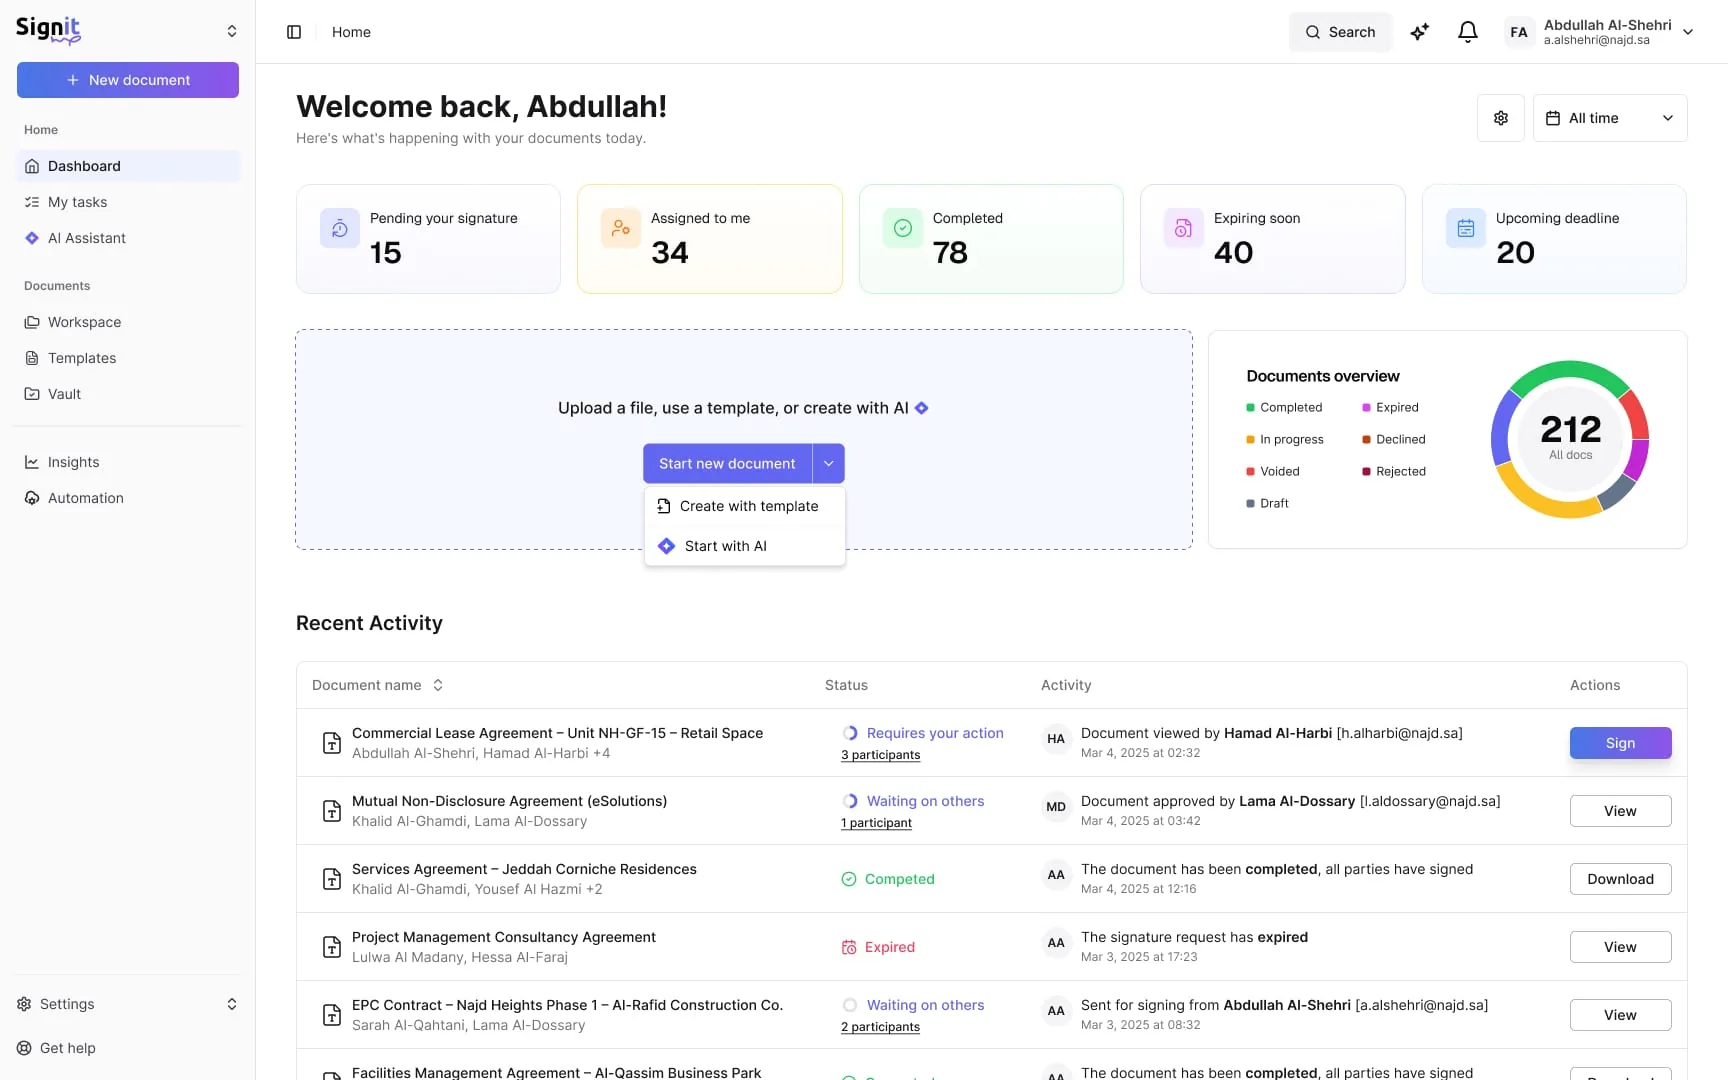
Task: Open the Automation section
Action: [x=85, y=498]
